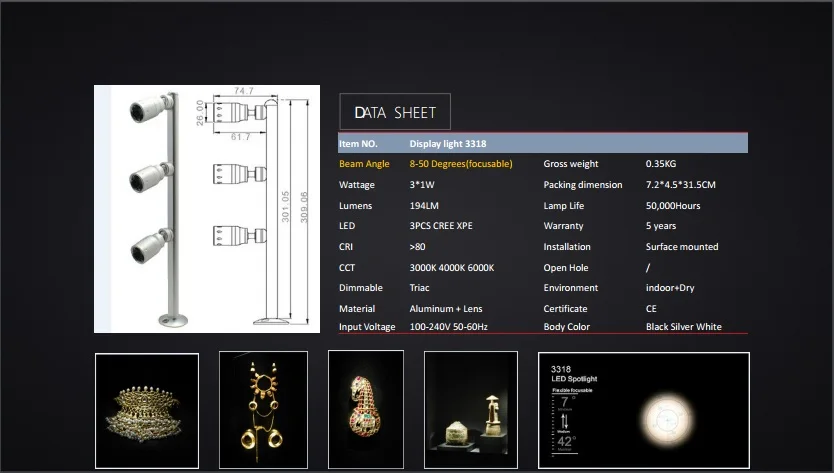This screenshot has height=473, width=834.
Task: Select '100-240V 50-60Hz' voltage value
Action: click(x=448, y=327)
